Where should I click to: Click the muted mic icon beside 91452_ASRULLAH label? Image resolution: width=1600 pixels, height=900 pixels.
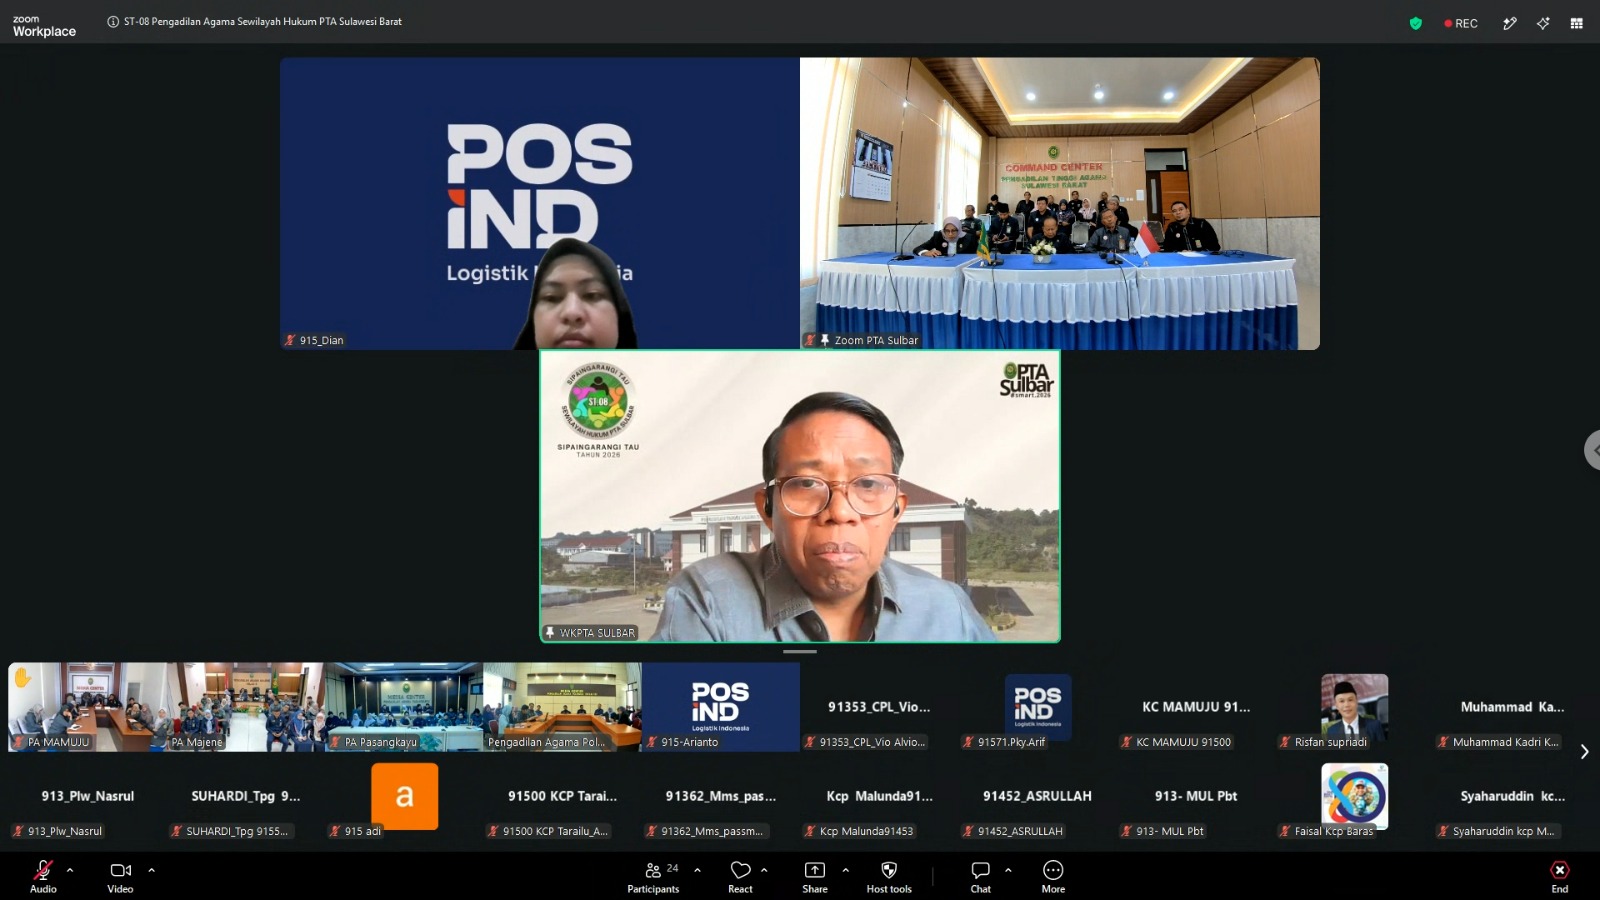click(968, 831)
